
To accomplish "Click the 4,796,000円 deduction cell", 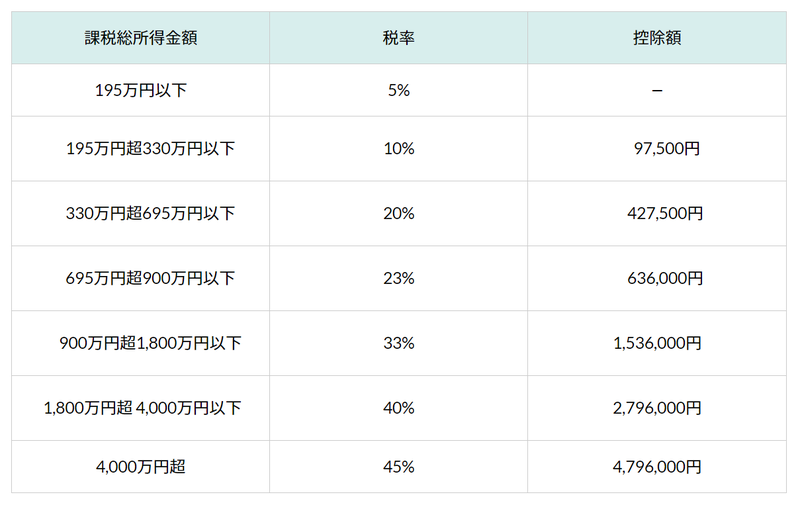I will (657, 467).
